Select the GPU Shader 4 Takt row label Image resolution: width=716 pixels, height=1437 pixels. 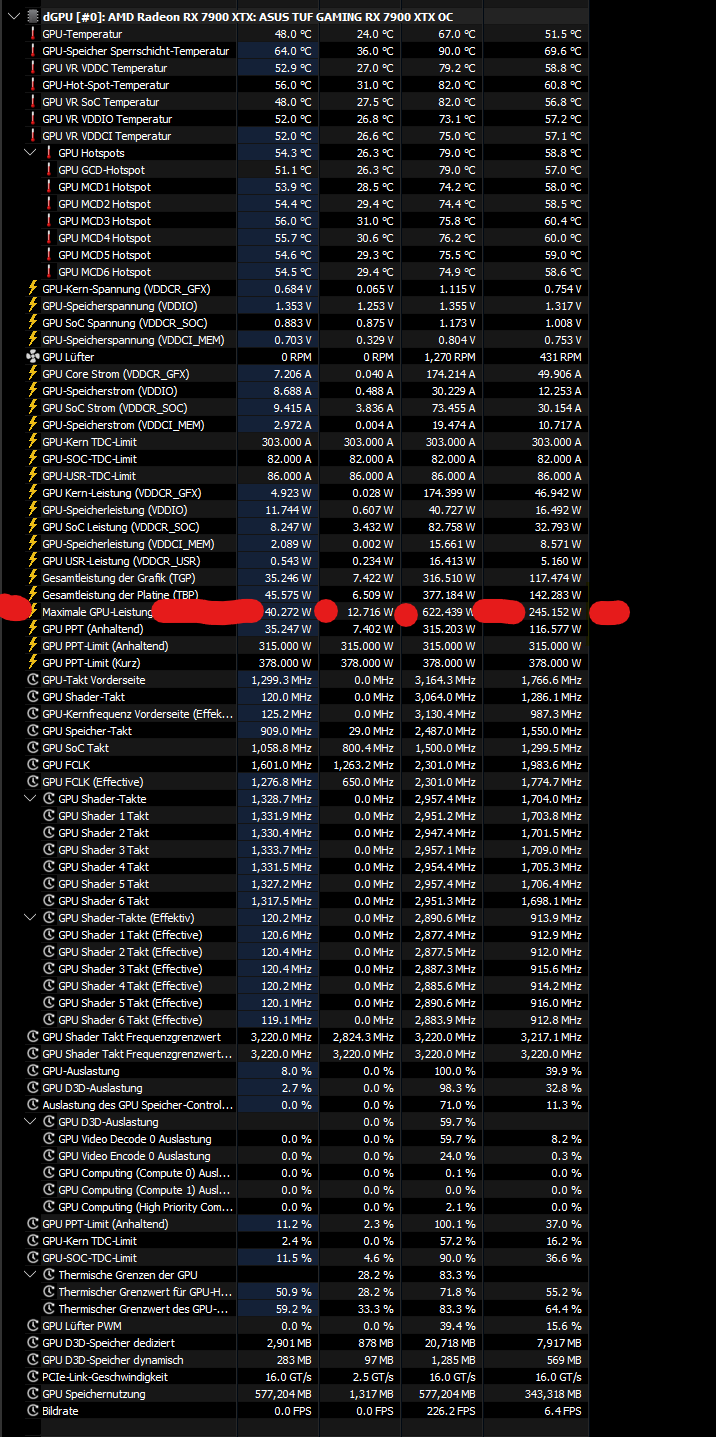click(103, 867)
